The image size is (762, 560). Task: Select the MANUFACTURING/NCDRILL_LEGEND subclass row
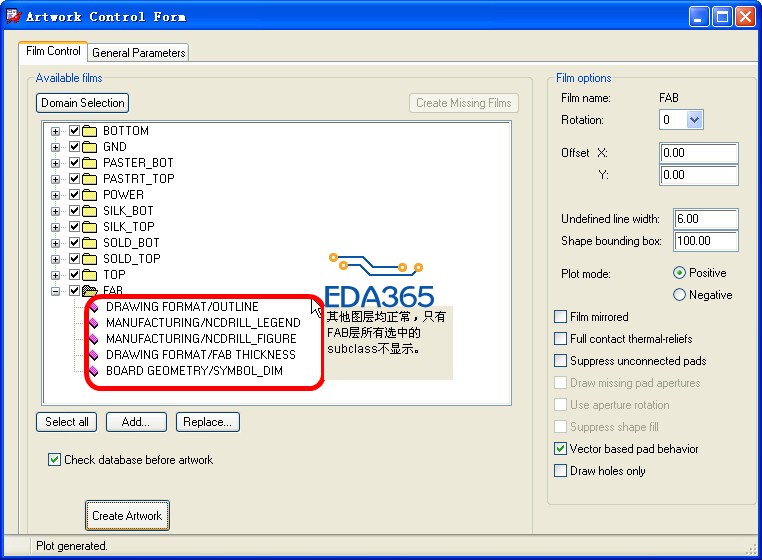[203, 323]
